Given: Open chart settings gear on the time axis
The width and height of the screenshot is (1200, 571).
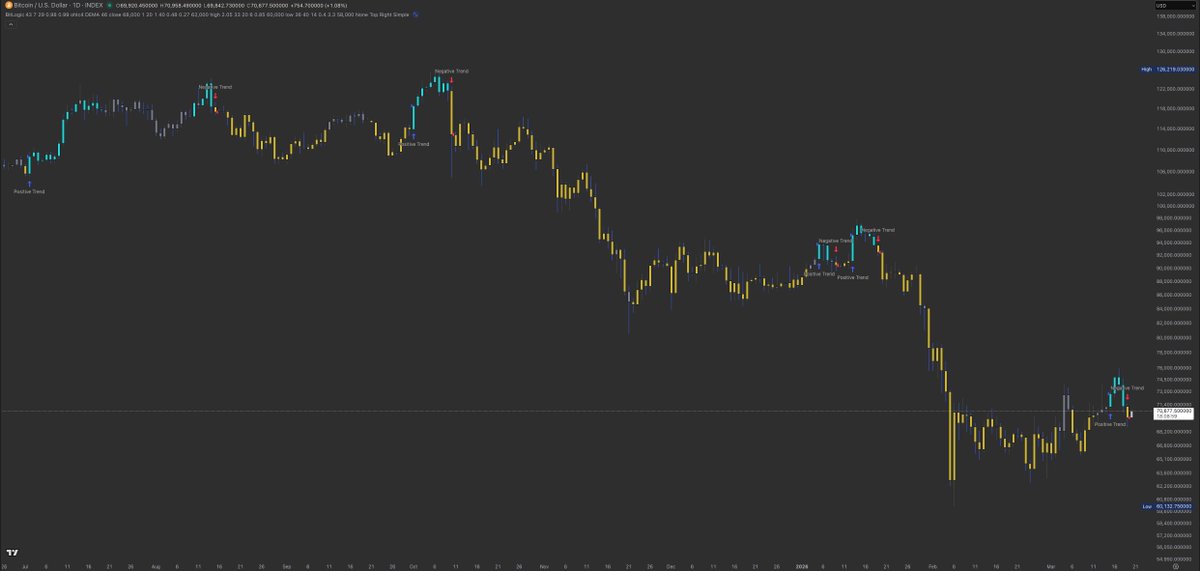Looking at the screenshot, I should [x=1175, y=565].
